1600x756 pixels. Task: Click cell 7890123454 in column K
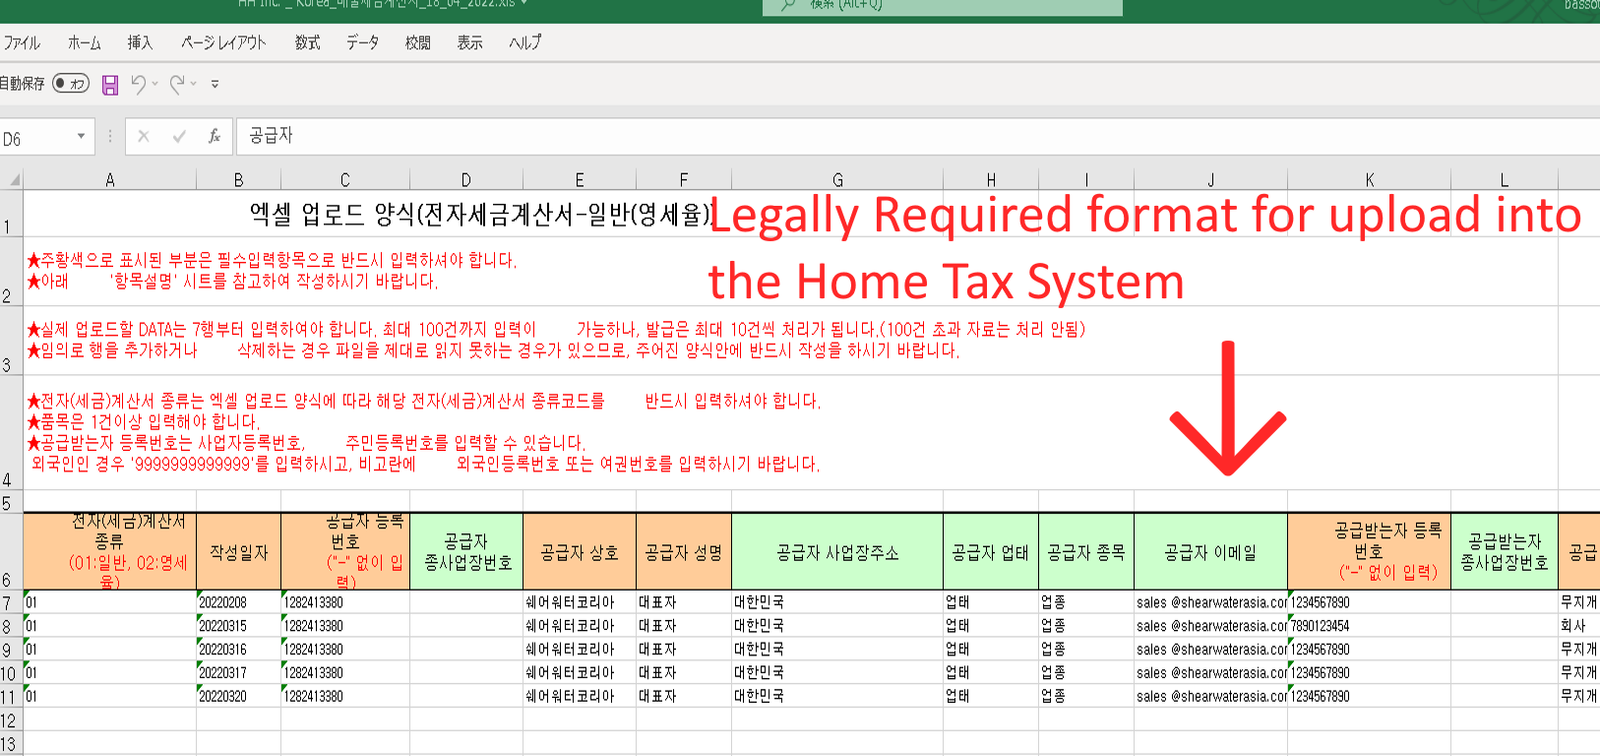1369,625
